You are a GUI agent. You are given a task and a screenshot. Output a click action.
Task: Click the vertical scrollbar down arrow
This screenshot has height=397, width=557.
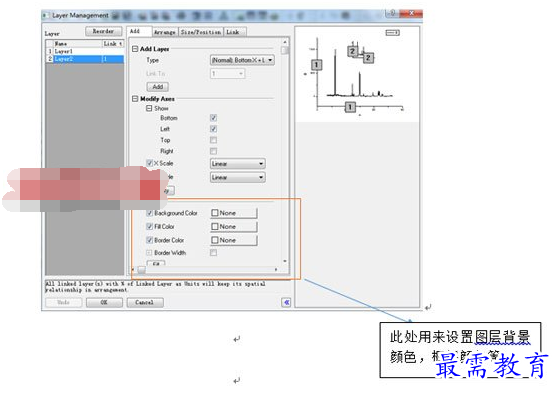coord(285,261)
